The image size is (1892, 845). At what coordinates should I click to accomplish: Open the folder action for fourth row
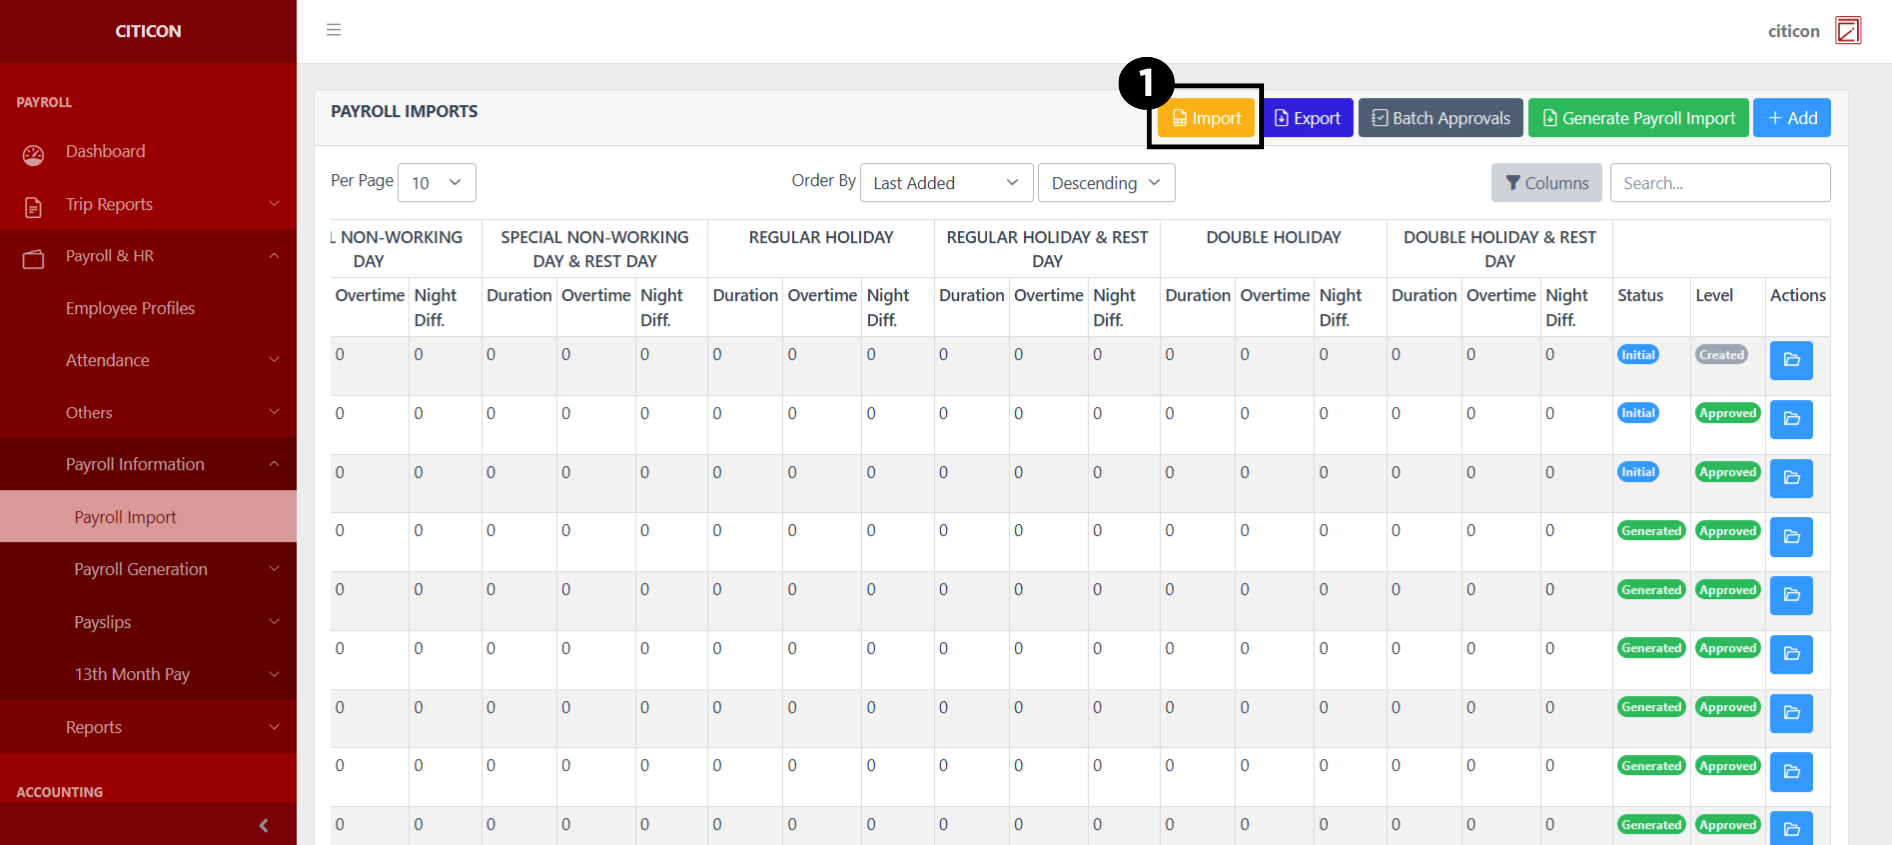[1790, 537]
